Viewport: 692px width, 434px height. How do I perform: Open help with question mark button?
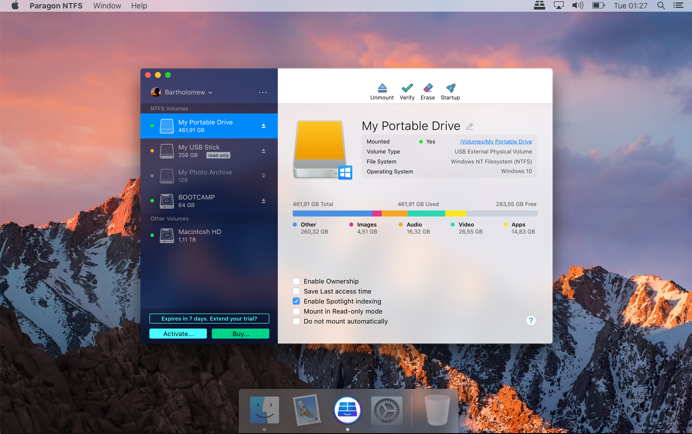click(531, 321)
